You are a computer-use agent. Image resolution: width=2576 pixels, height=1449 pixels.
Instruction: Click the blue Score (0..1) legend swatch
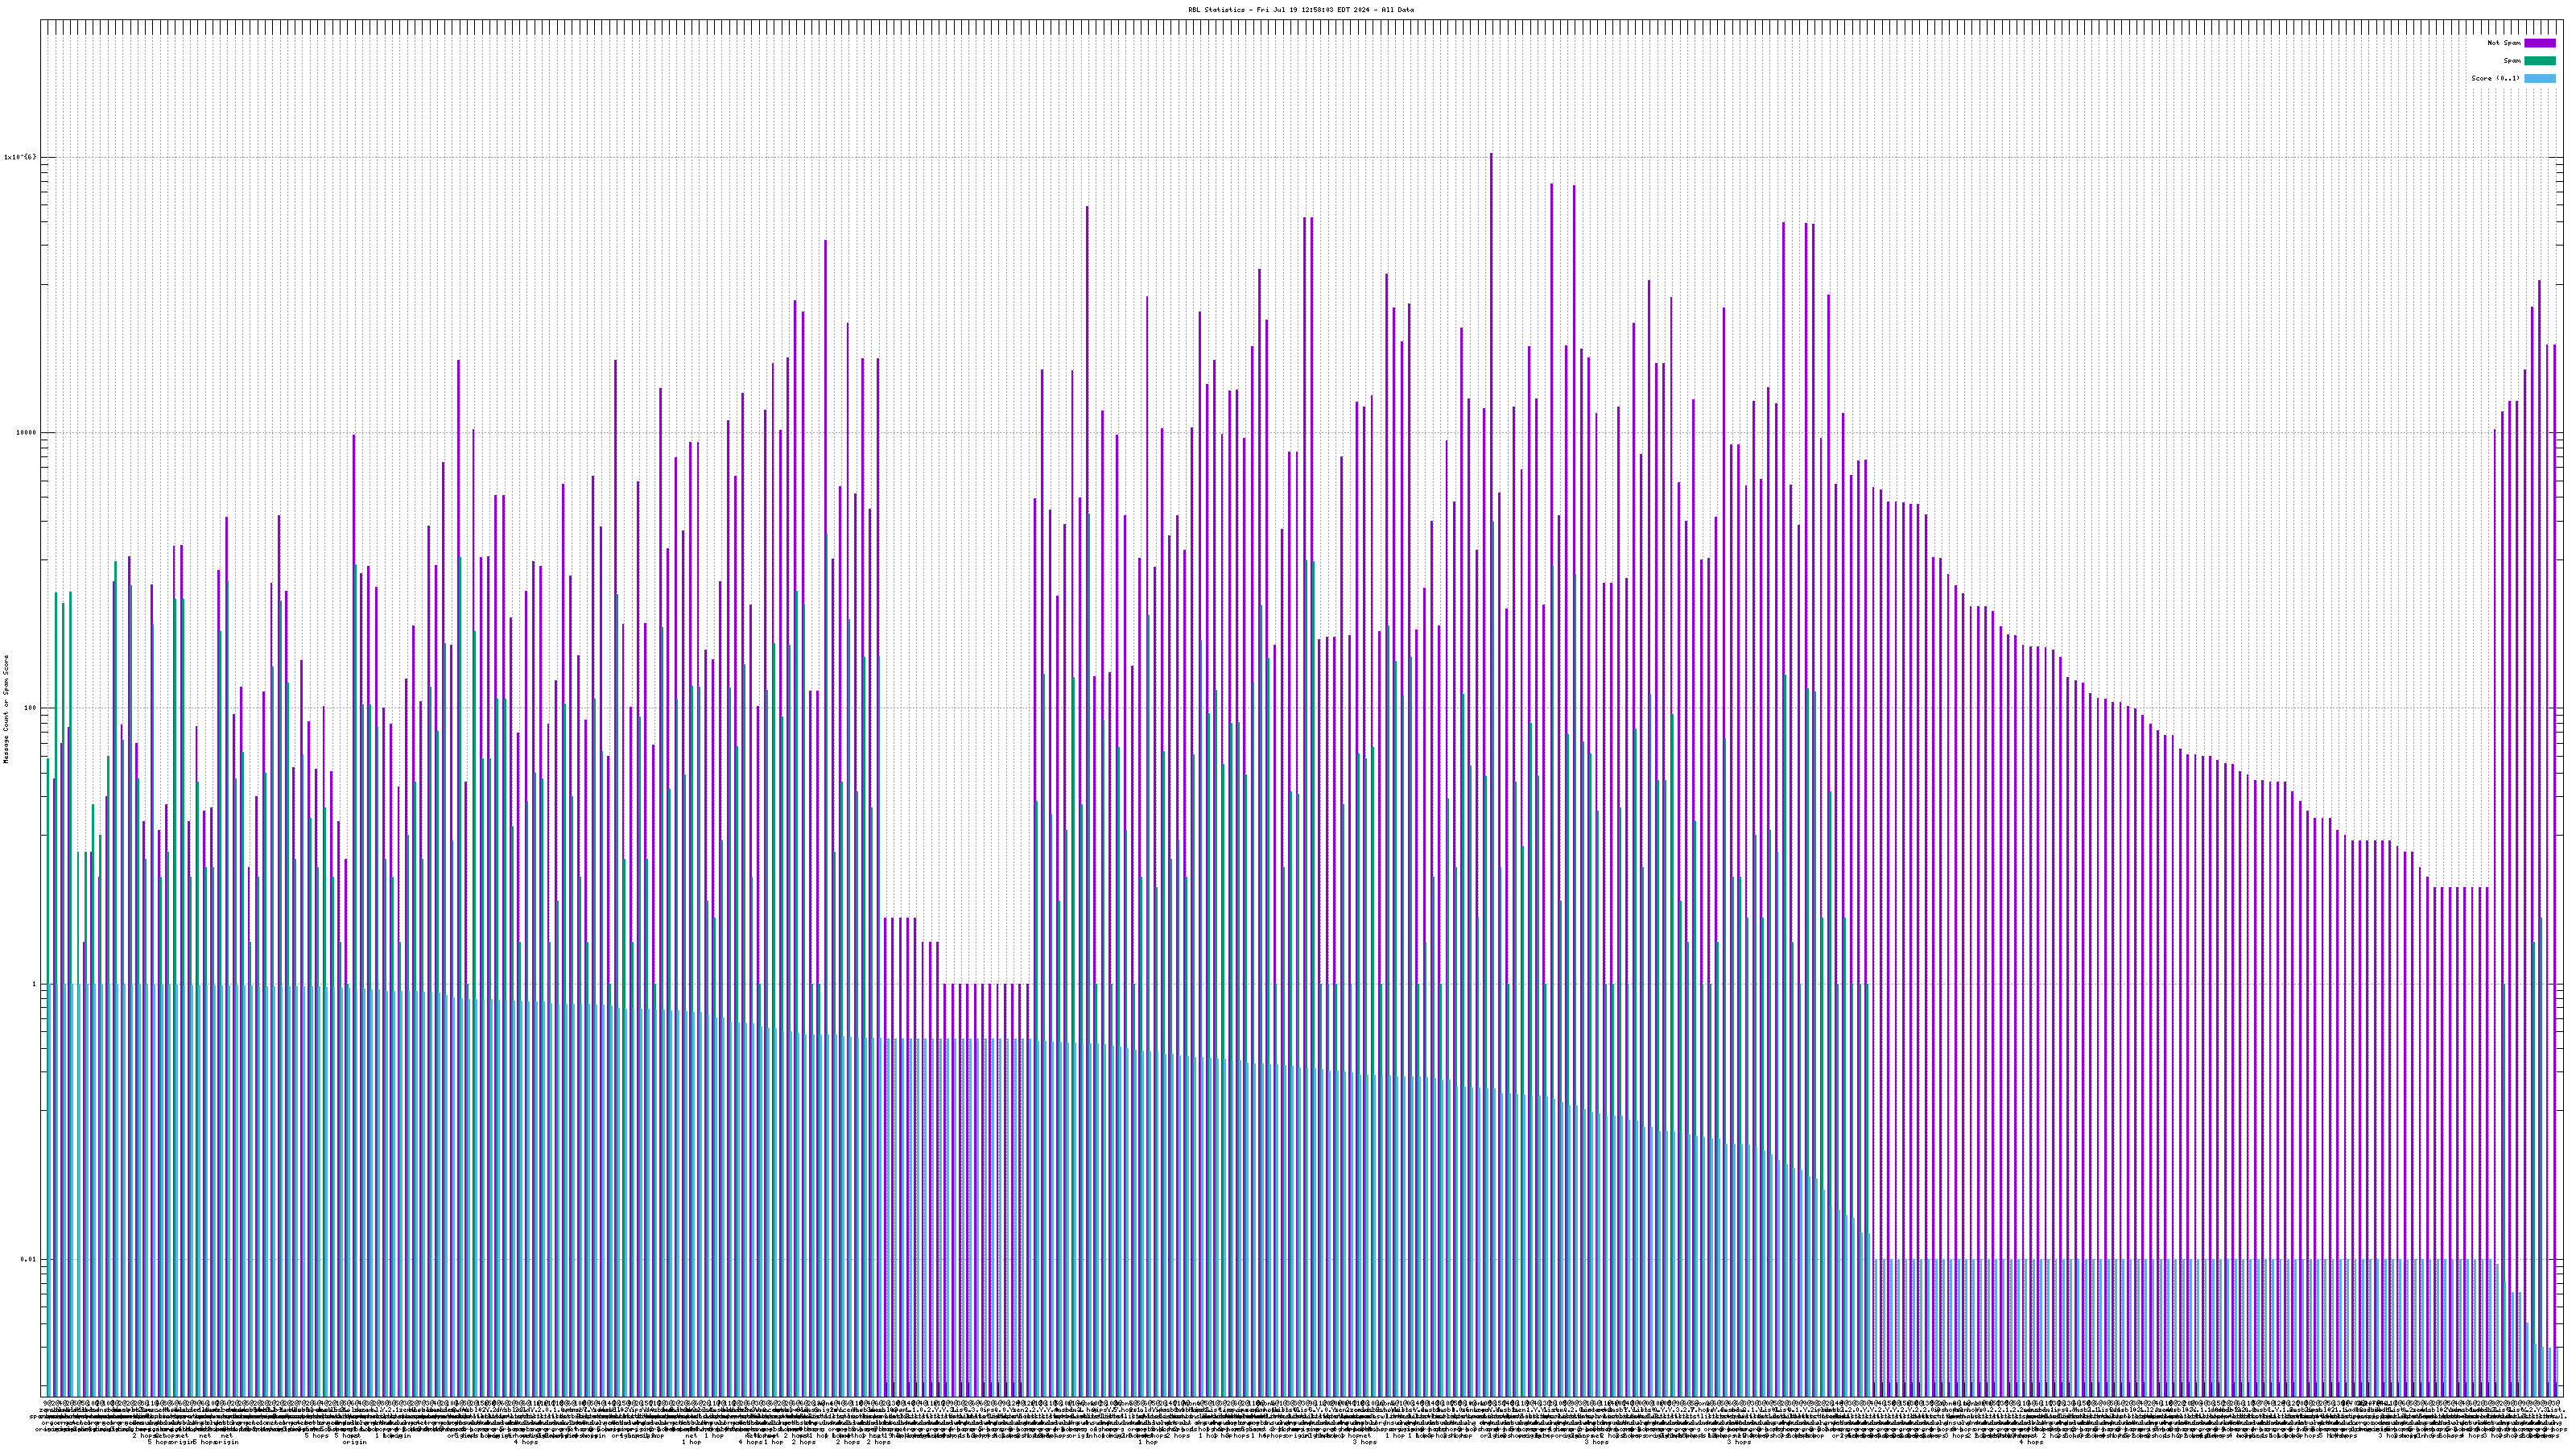(x=2539, y=78)
